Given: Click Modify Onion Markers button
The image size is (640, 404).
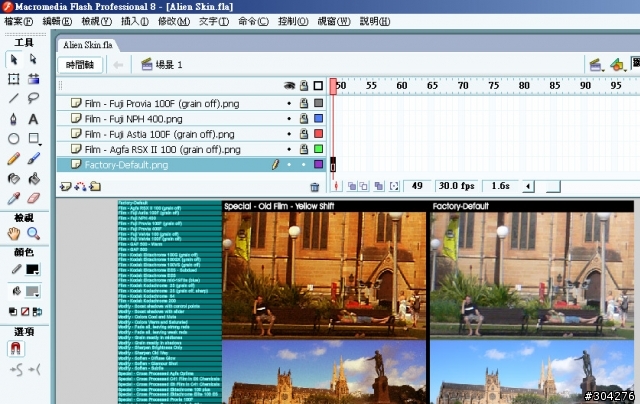Looking at the screenshot, I should [x=394, y=186].
